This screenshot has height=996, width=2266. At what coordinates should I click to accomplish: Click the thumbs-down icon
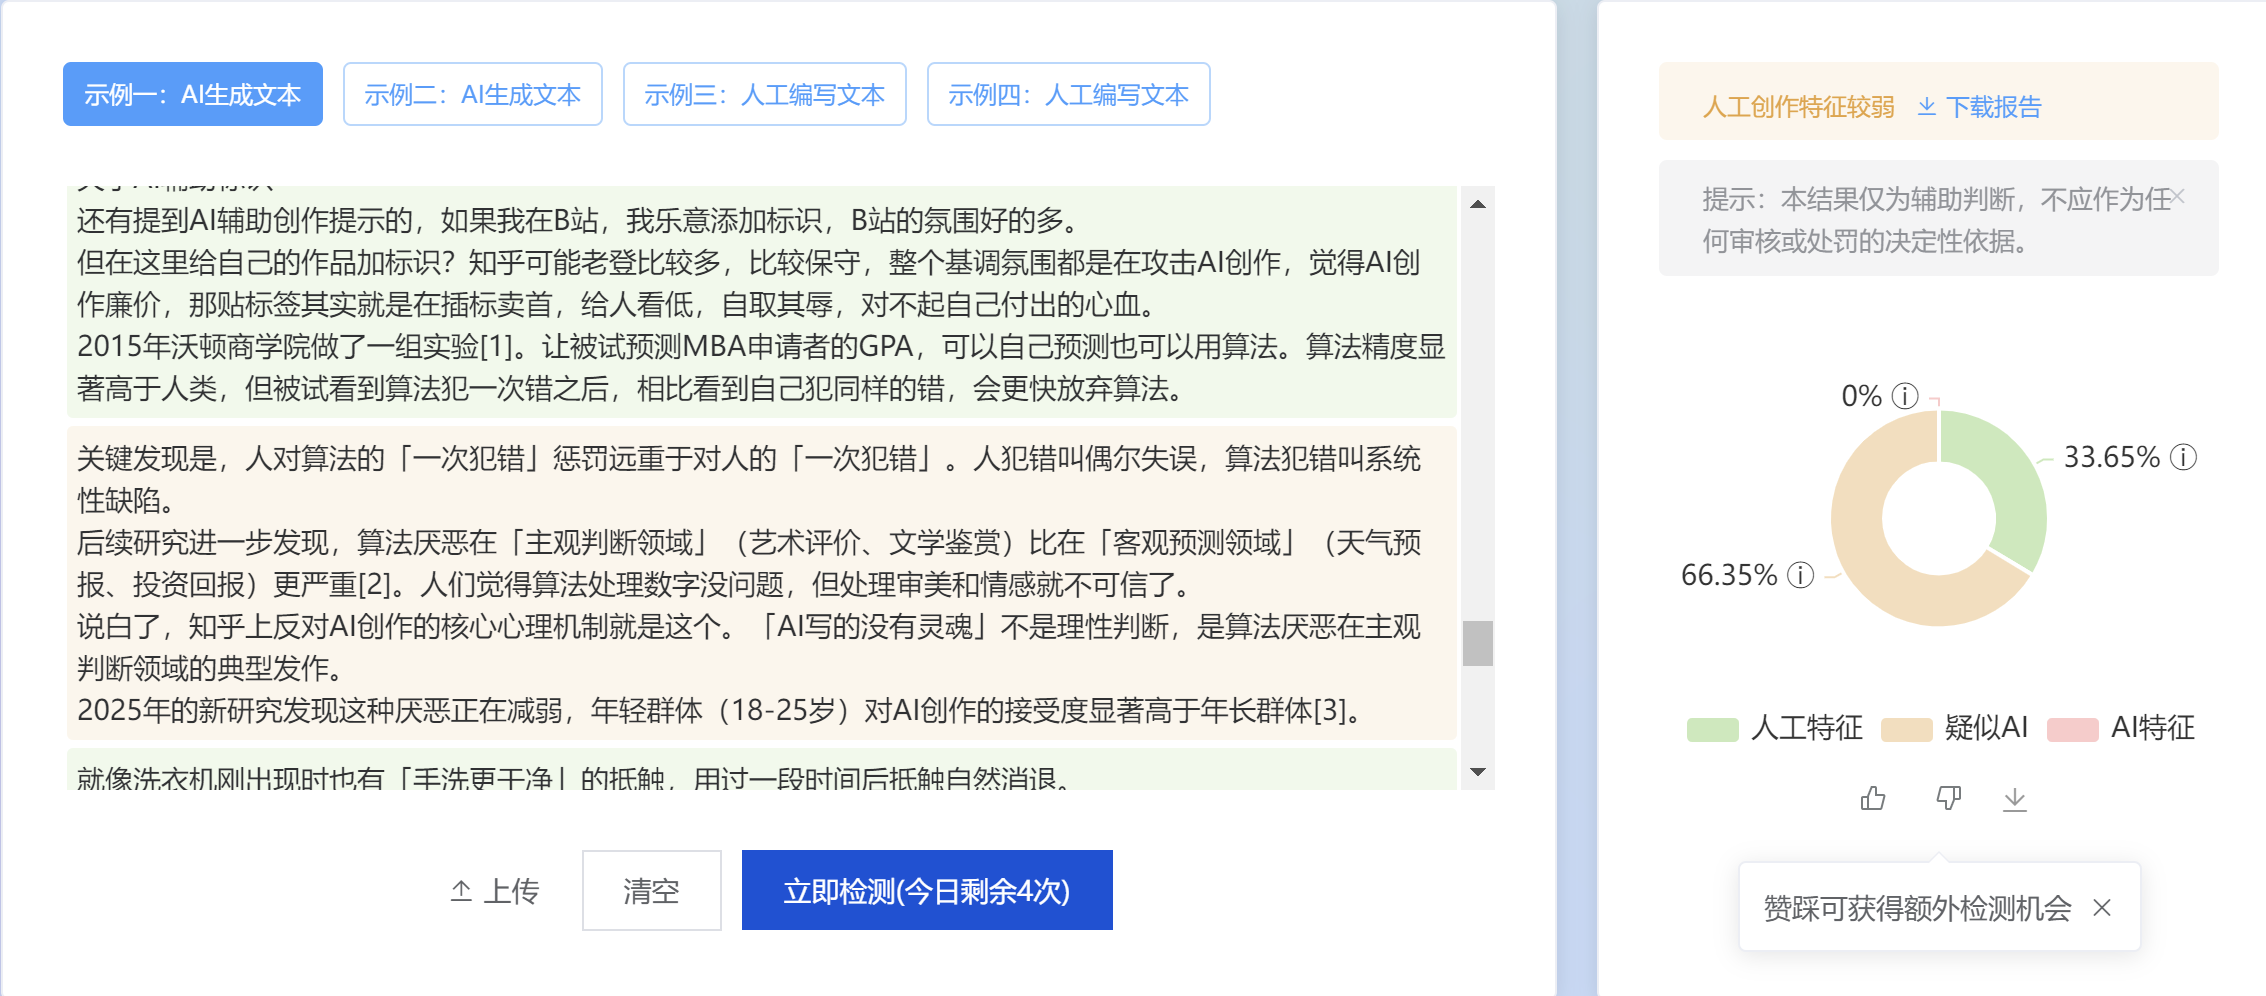click(1948, 798)
